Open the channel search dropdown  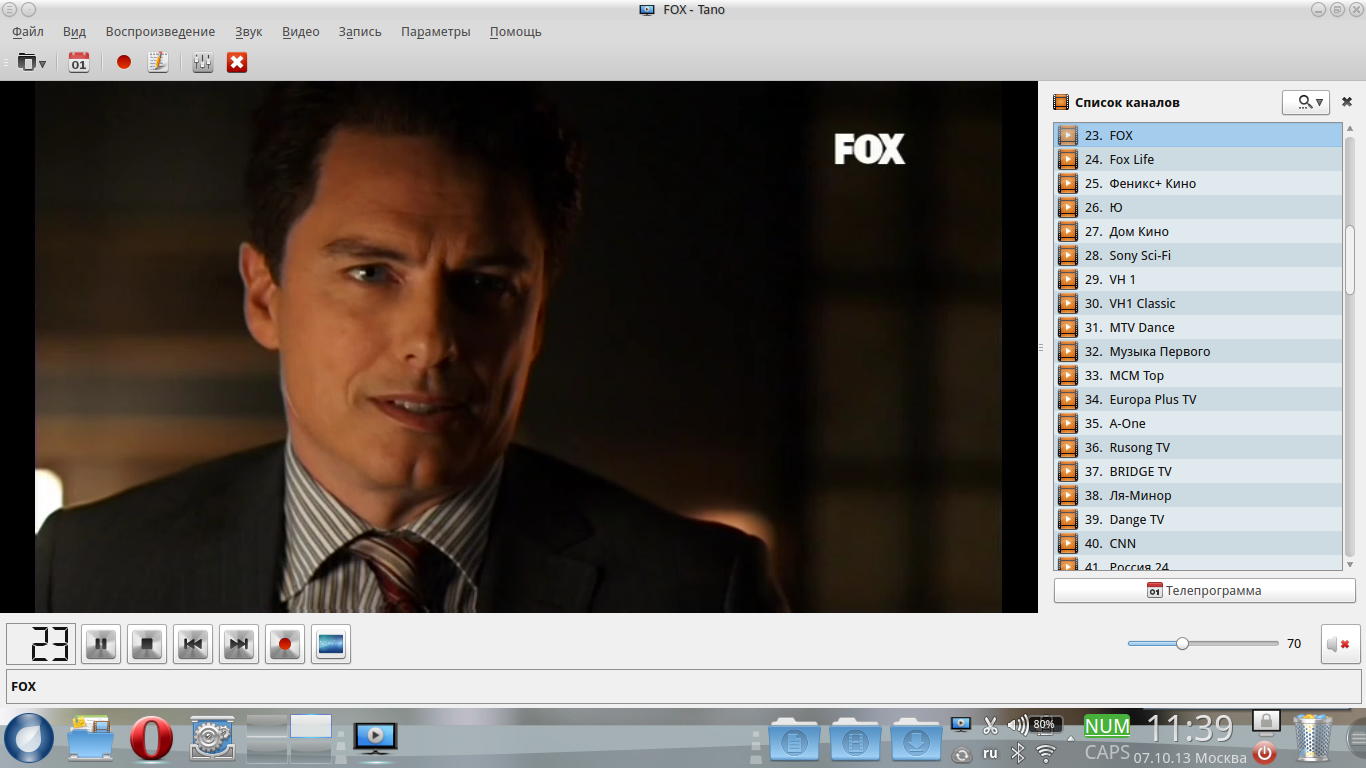point(1305,102)
